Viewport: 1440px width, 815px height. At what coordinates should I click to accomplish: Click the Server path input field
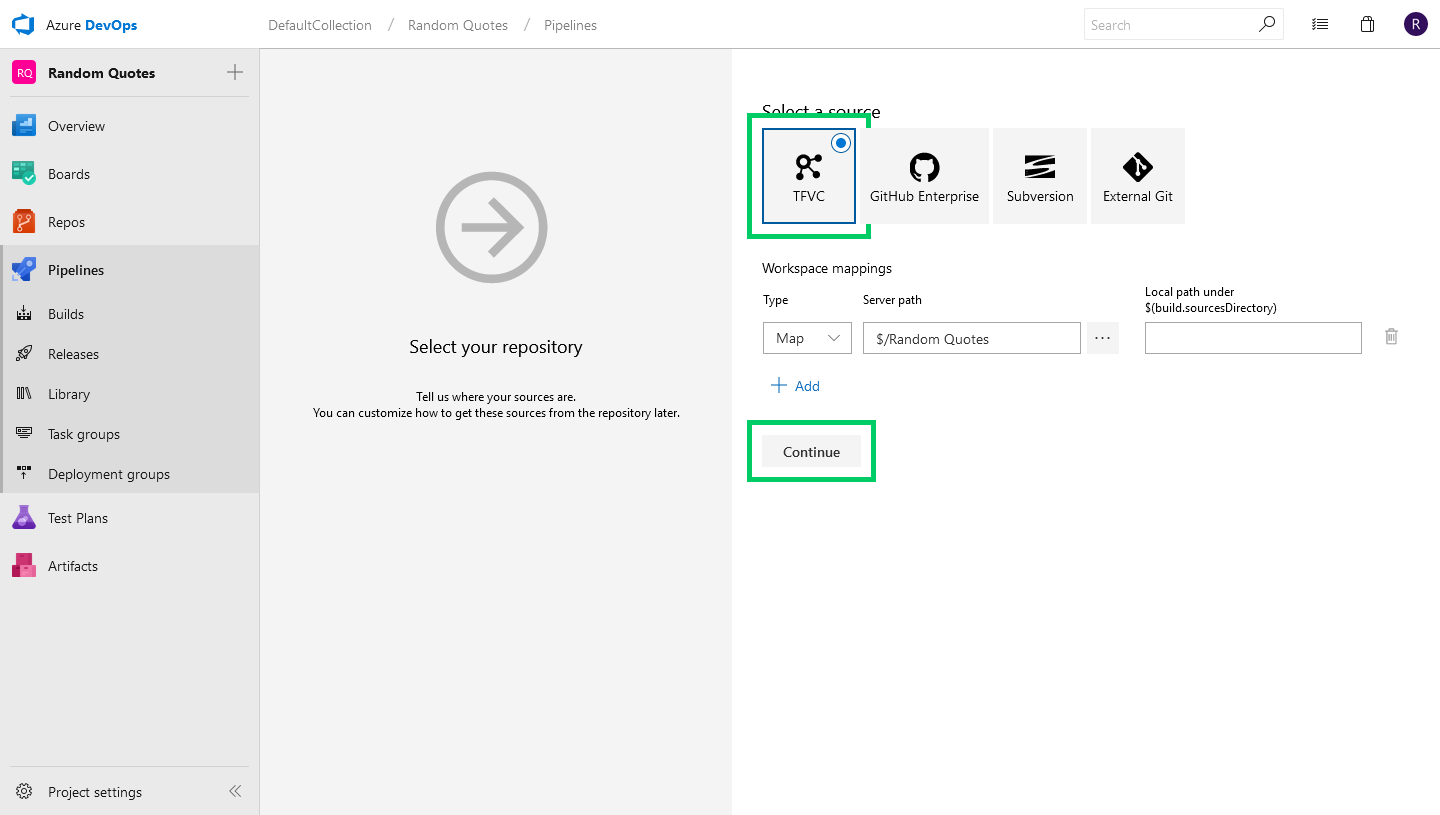972,338
